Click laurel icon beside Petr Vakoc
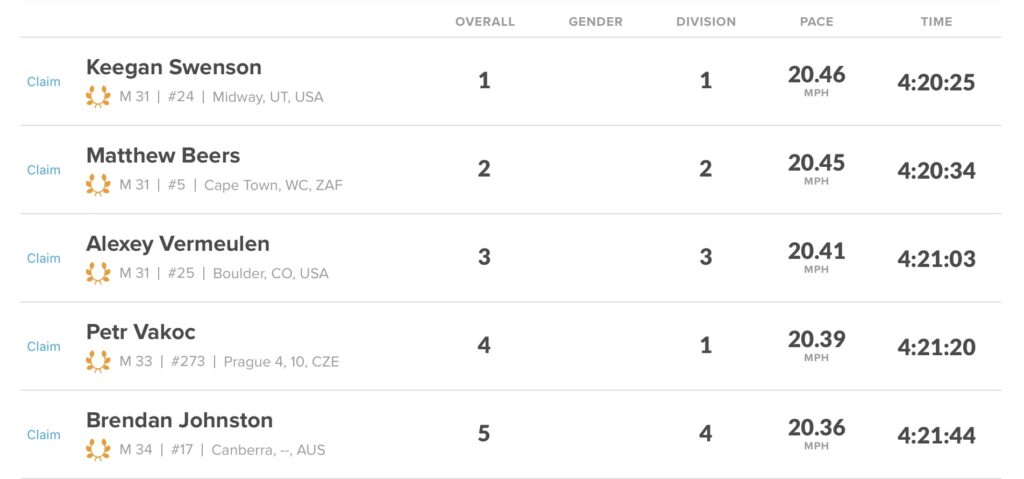The image size is (1024, 479). (98, 361)
